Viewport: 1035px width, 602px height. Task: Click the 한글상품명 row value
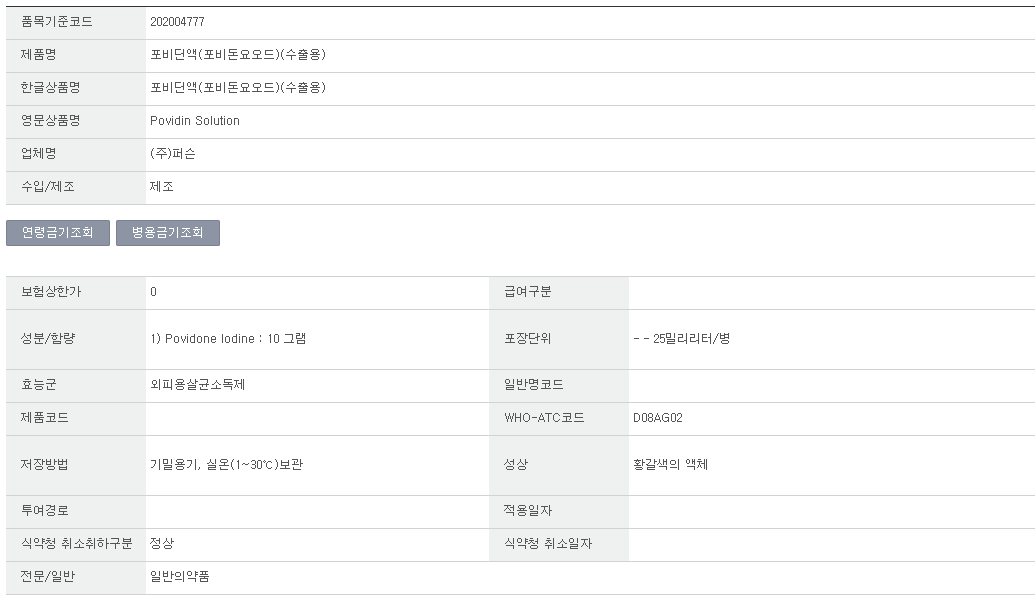click(x=238, y=88)
